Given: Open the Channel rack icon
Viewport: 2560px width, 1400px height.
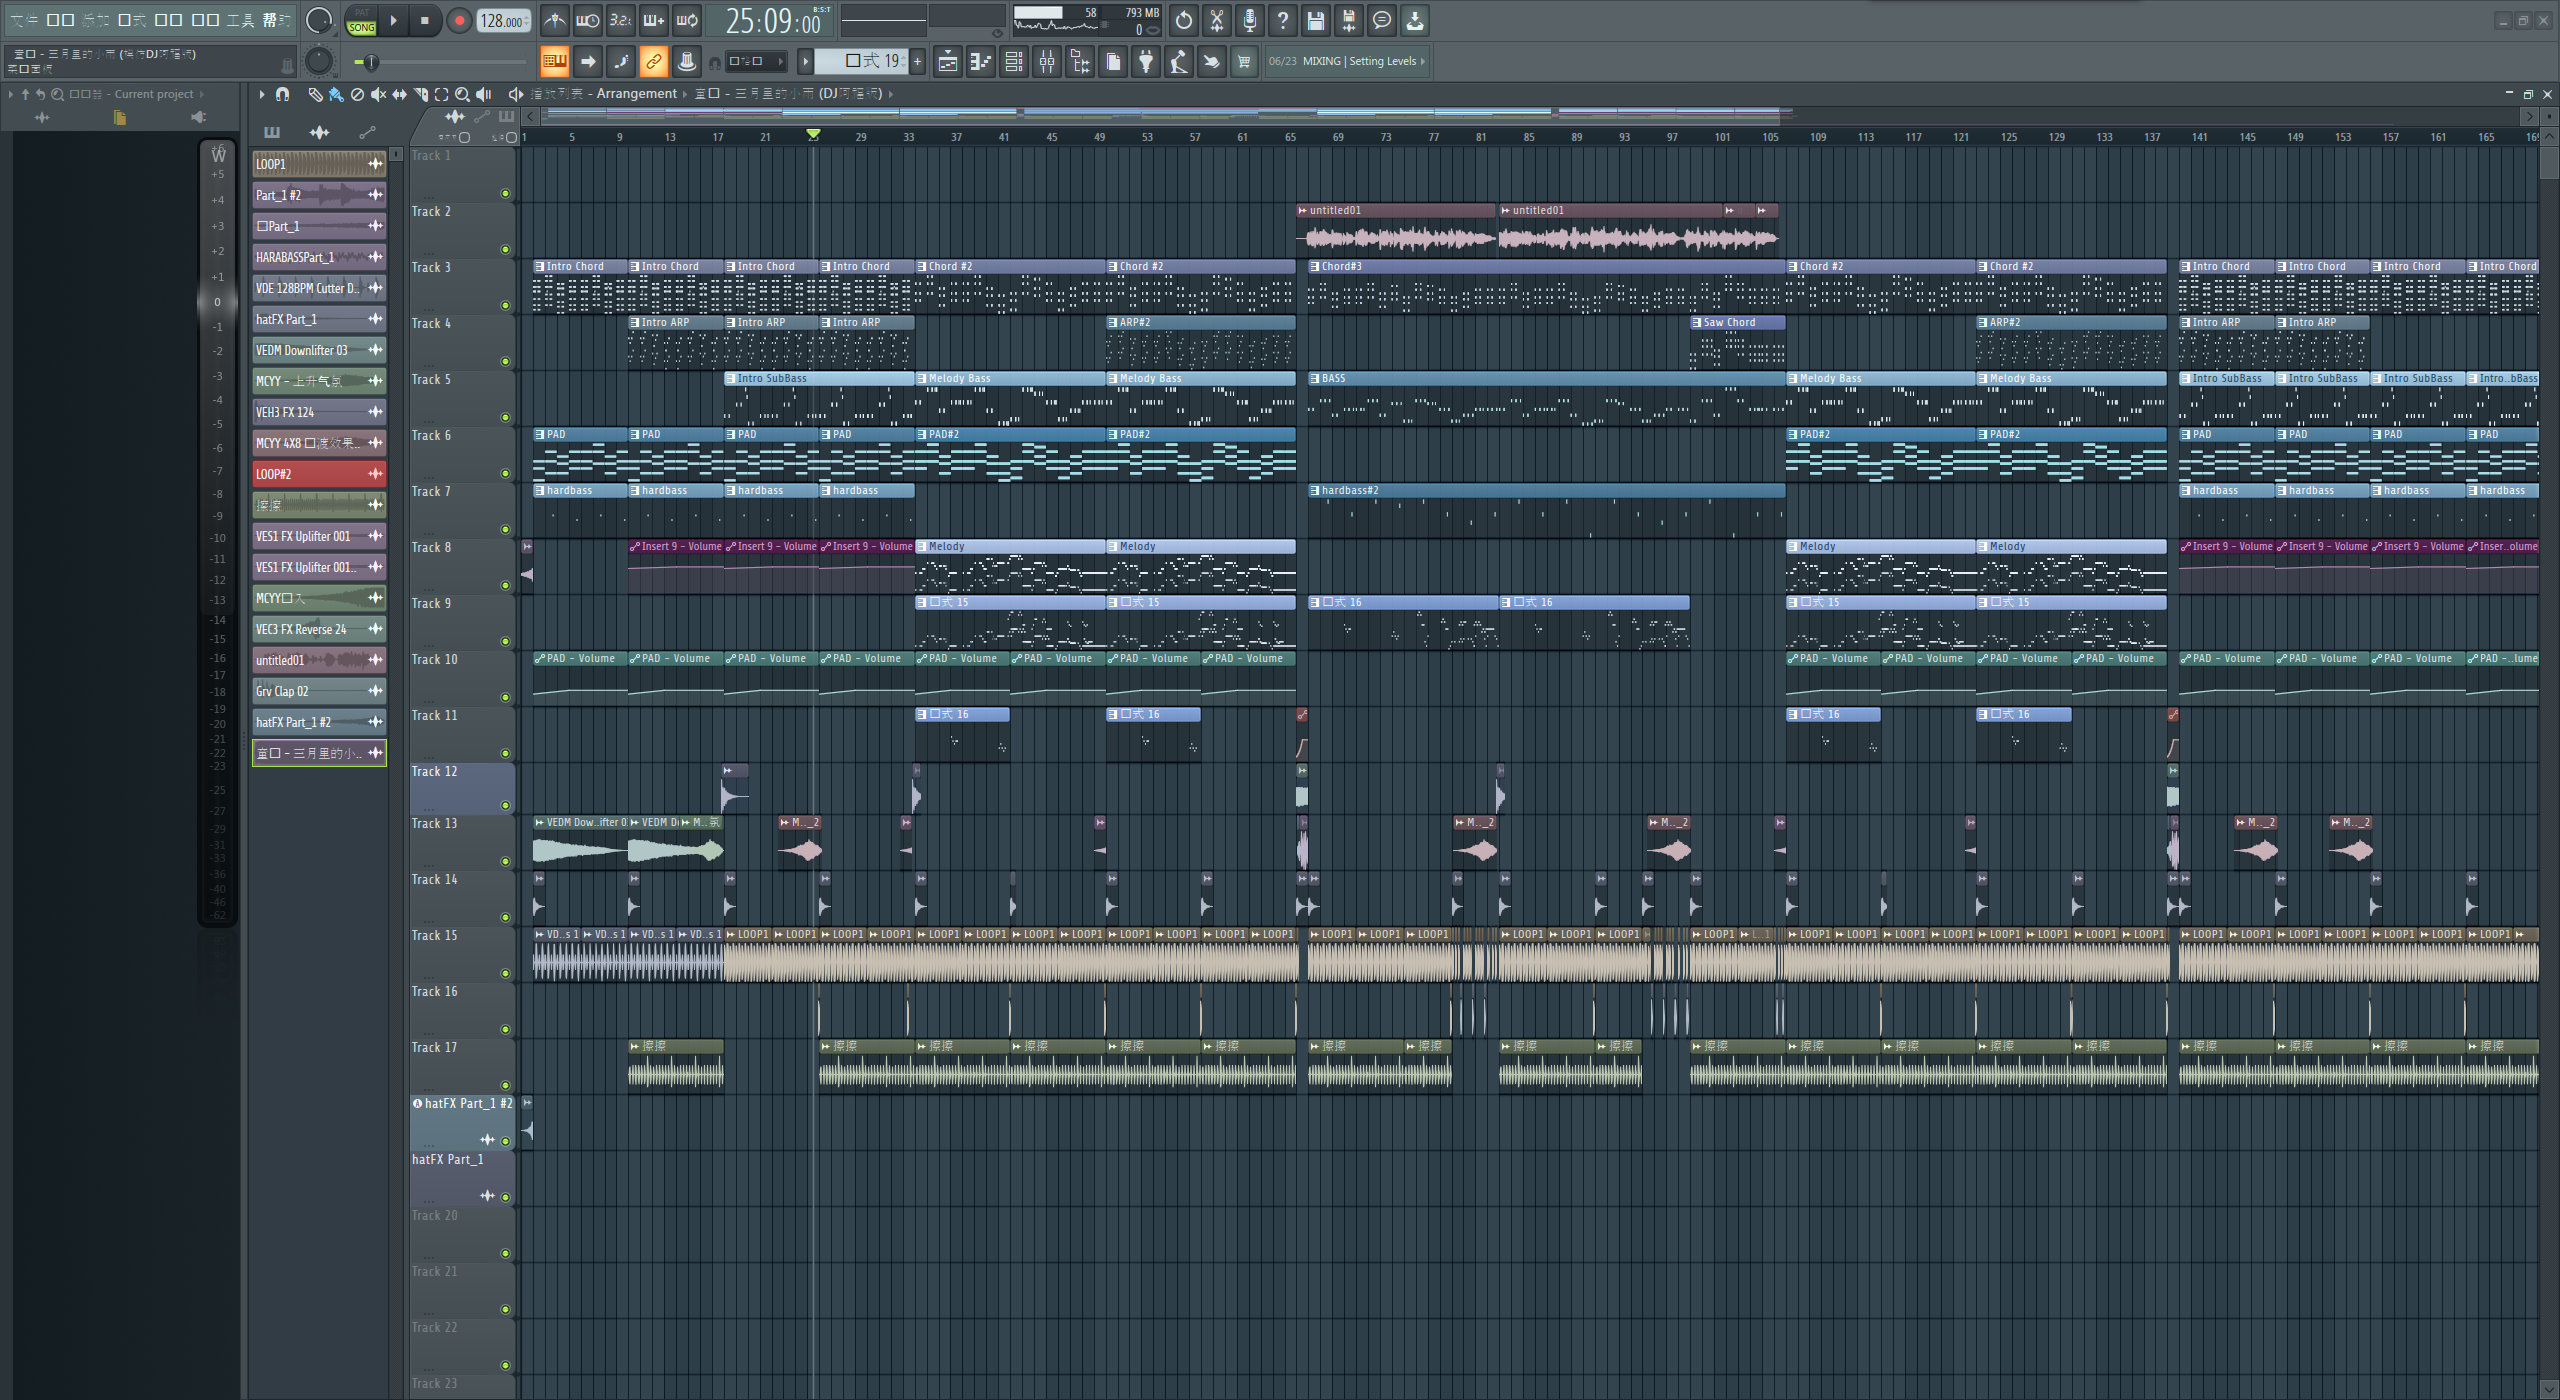Looking at the screenshot, I should pos(1014,62).
